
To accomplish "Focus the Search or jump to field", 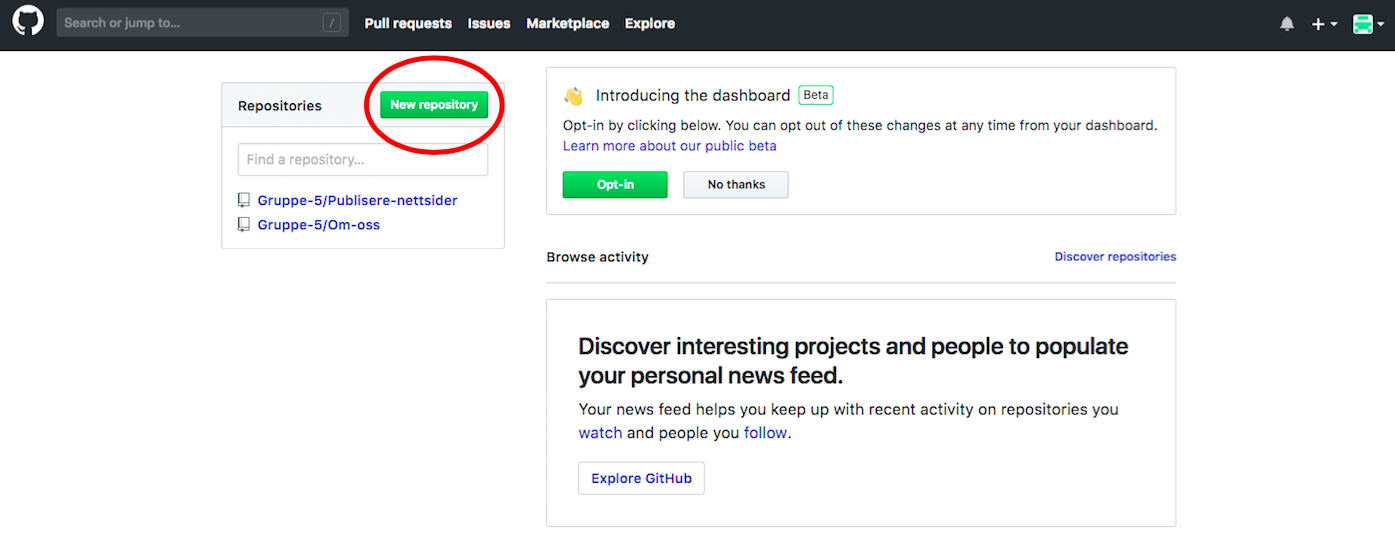I will tap(203, 23).
